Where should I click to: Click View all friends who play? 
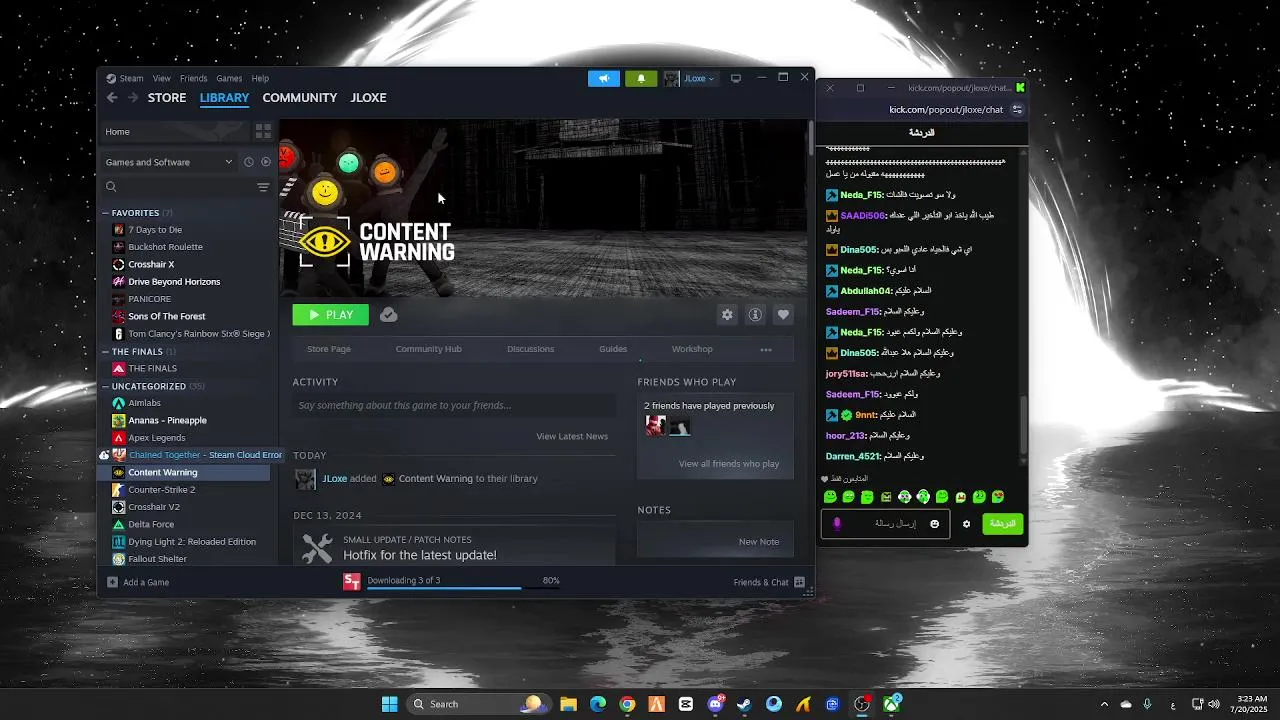pos(729,464)
